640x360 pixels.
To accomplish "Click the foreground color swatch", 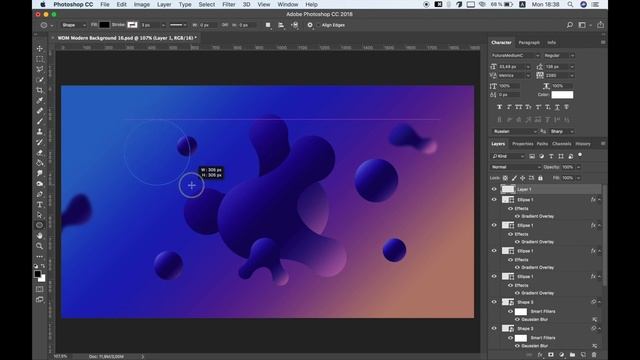I will click(38, 274).
